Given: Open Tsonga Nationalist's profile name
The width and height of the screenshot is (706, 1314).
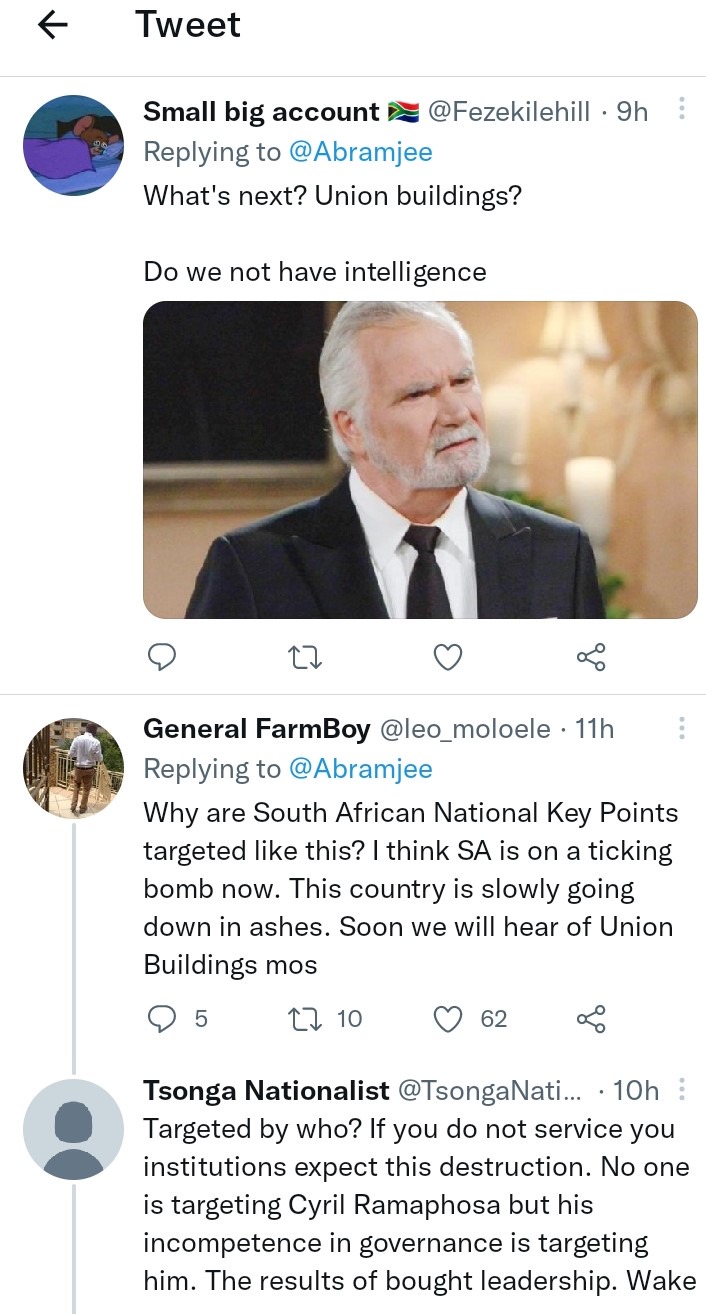Looking at the screenshot, I should (x=267, y=1089).
